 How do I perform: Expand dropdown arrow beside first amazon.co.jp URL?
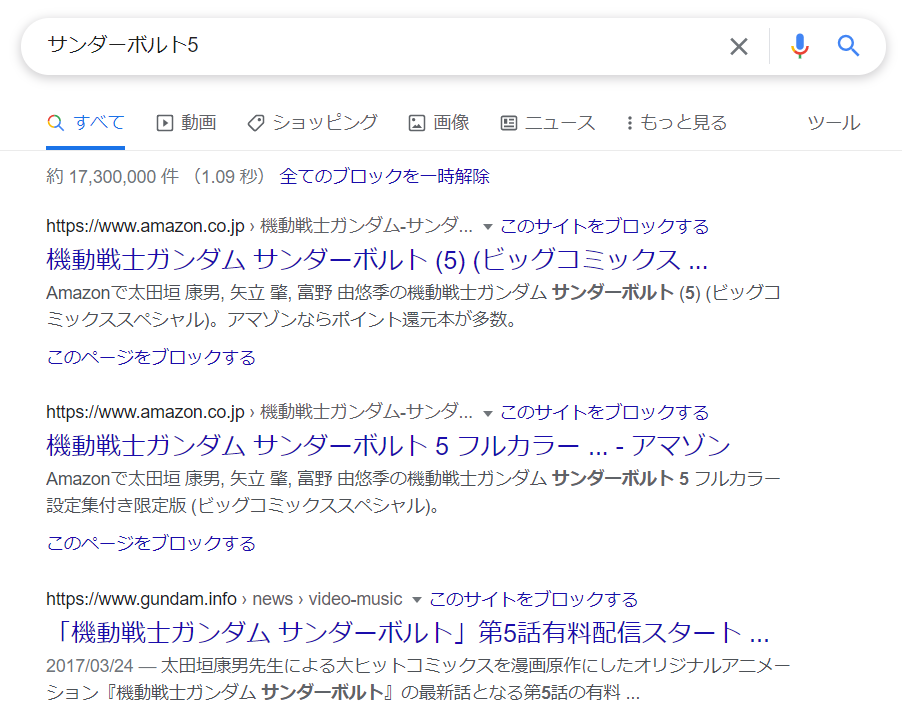pyautogui.click(x=488, y=227)
